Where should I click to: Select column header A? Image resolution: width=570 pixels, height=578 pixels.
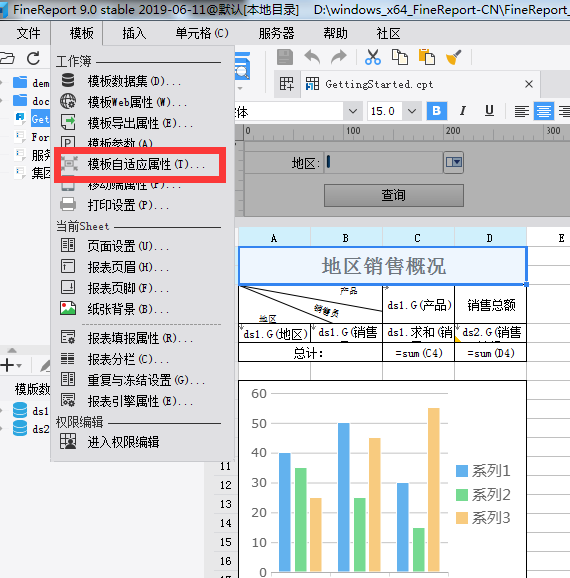click(274, 238)
